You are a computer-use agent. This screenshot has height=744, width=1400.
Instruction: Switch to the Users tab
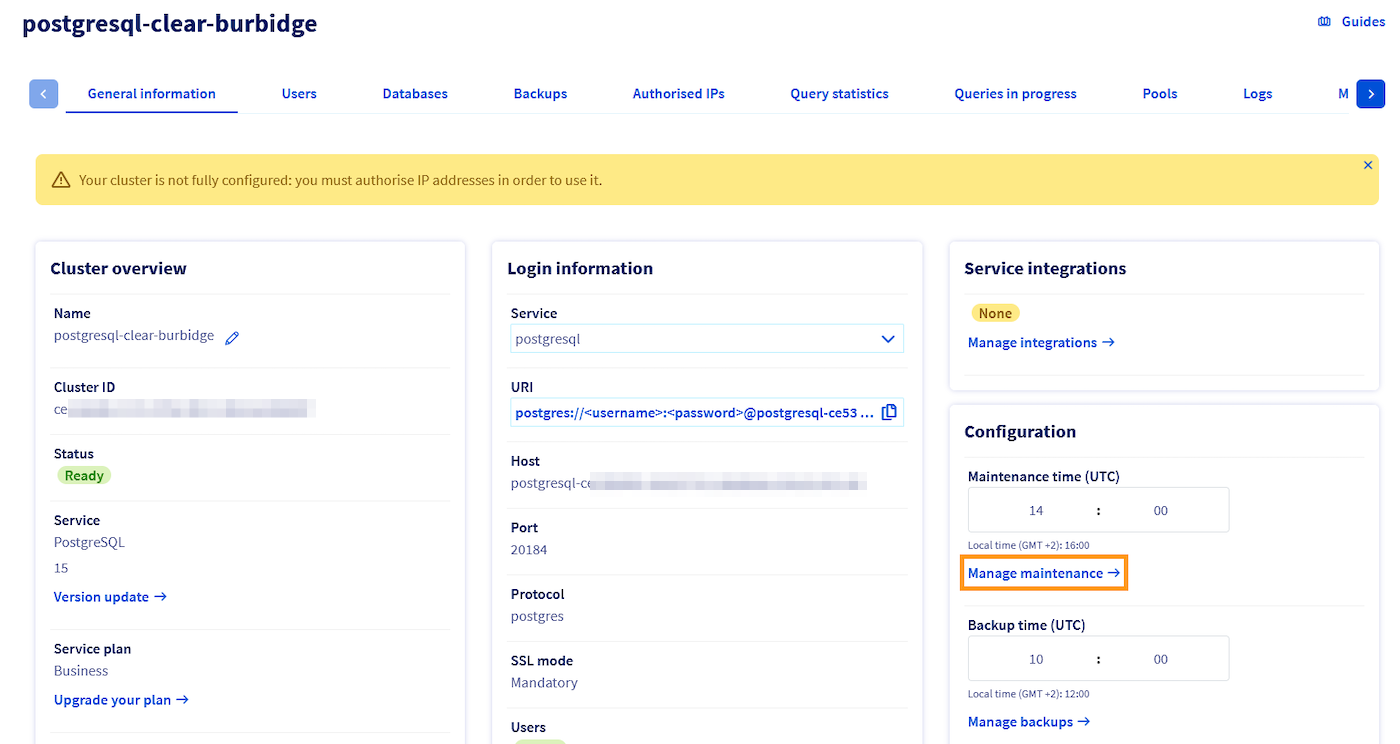[299, 94]
